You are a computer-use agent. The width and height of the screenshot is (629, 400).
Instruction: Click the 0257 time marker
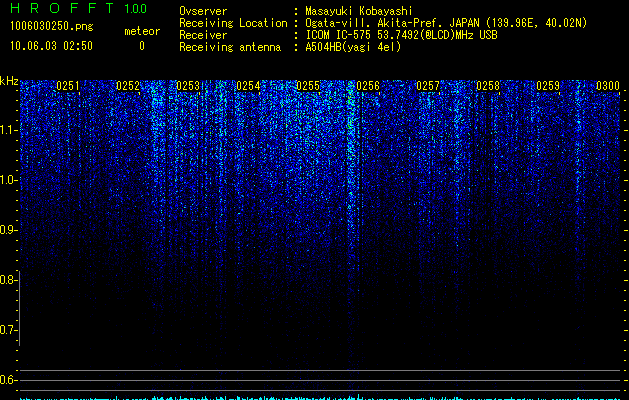coord(428,86)
